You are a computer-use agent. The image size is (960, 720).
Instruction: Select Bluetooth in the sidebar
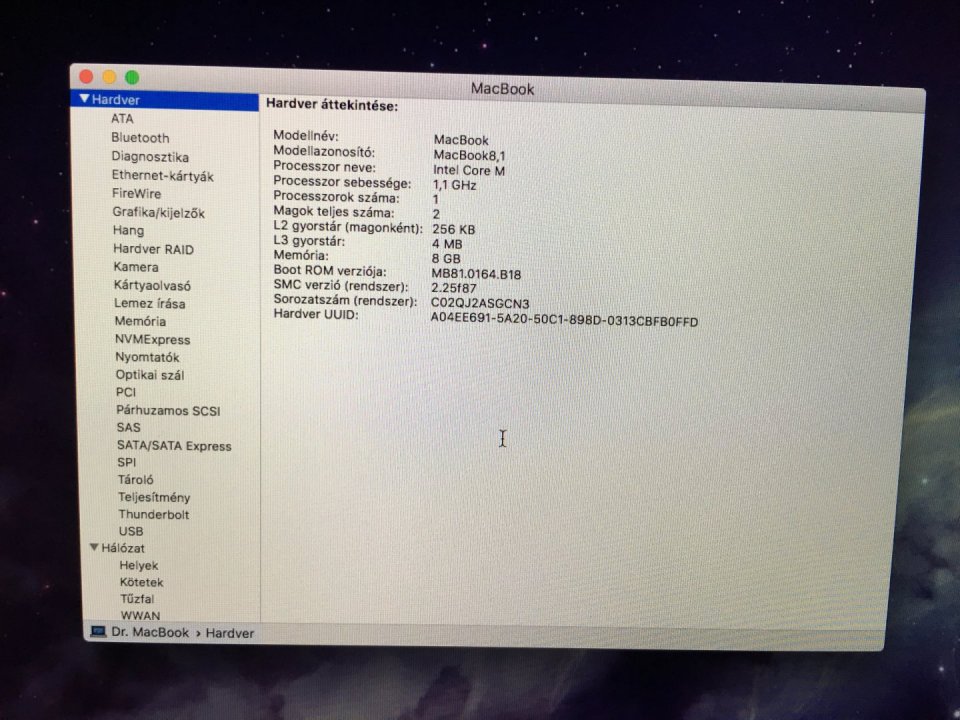(x=140, y=138)
